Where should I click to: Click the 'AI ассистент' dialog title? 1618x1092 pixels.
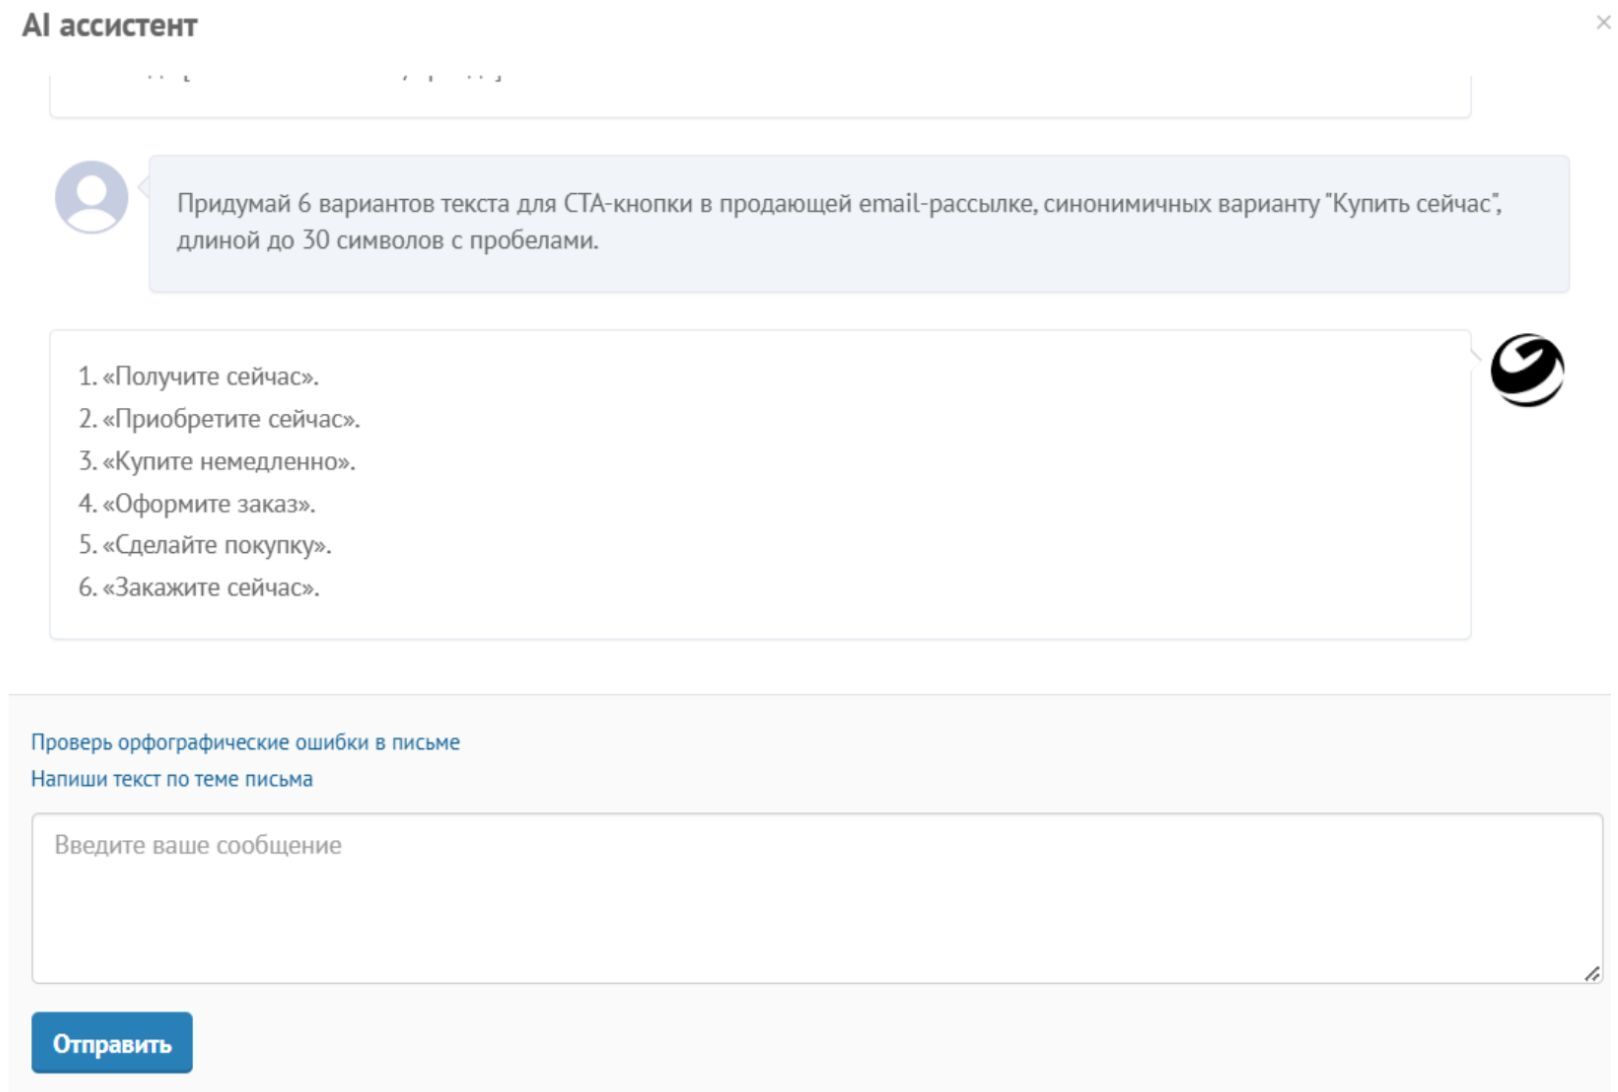click(x=110, y=25)
